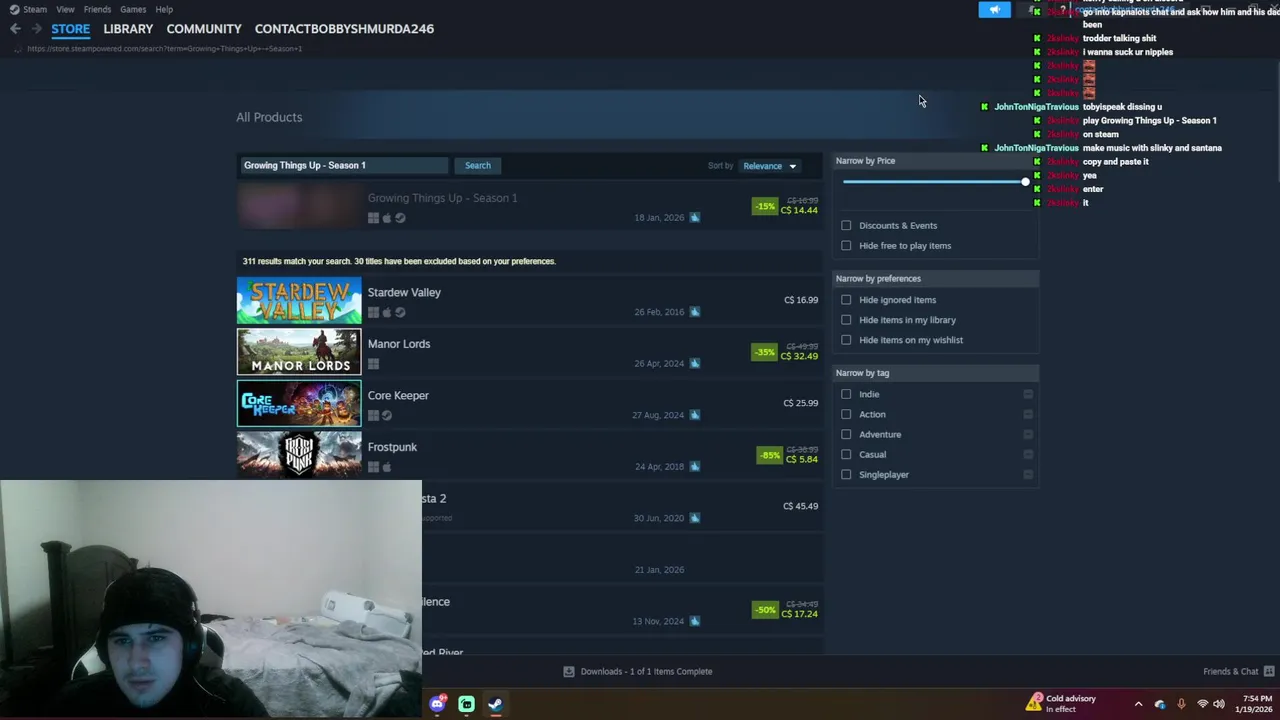Open Discord from the taskbar
This screenshot has height=720, width=1280.
click(x=437, y=704)
